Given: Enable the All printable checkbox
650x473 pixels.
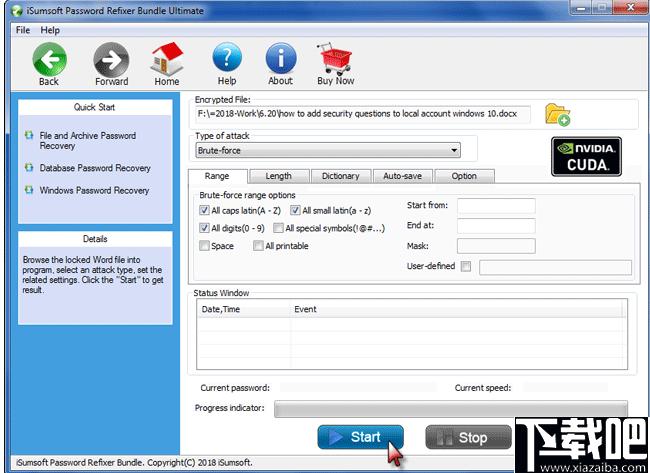Looking at the screenshot, I should coord(258,246).
